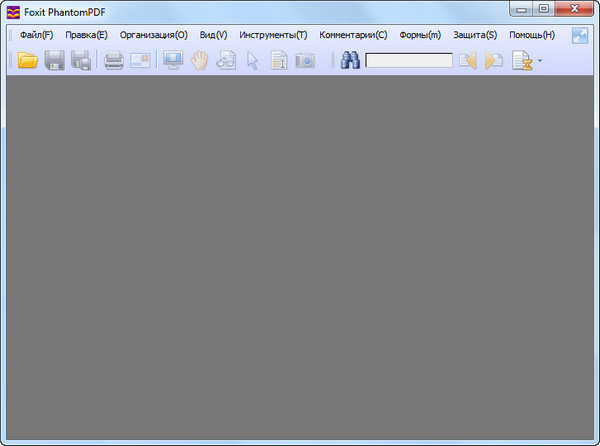
Task: Open the Формы(m) menu
Action: point(420,35)
